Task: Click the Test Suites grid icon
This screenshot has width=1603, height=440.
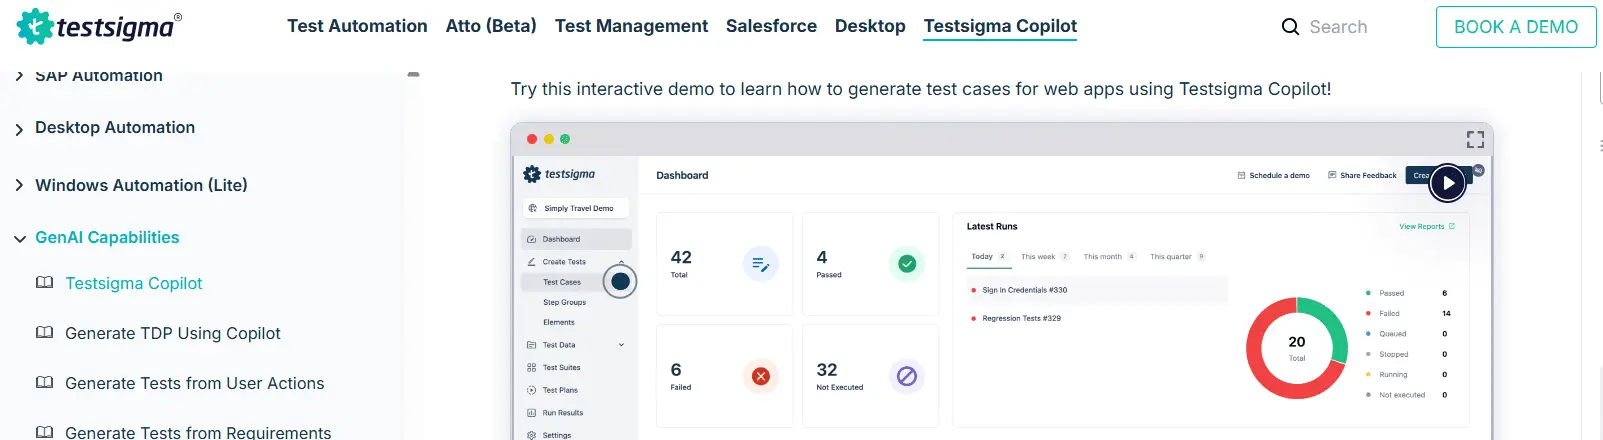Action: pos(531,368)
